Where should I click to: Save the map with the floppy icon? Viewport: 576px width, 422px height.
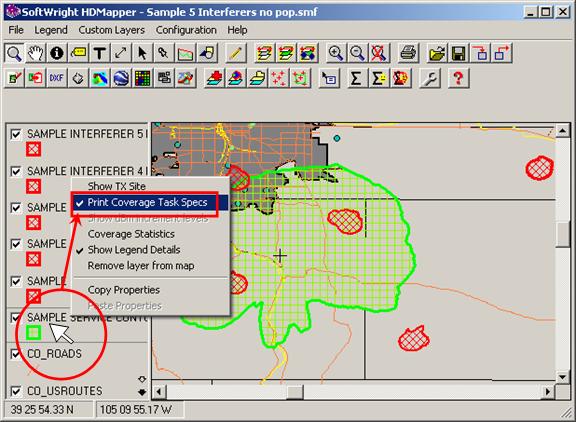pos(458,53)
